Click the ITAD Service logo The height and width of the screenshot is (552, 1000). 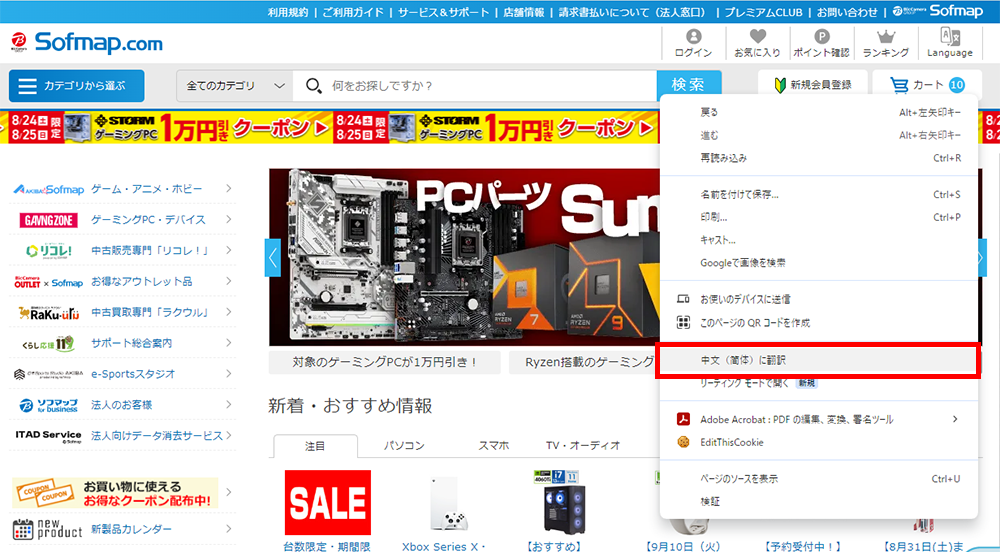click(x=49, y=436)
